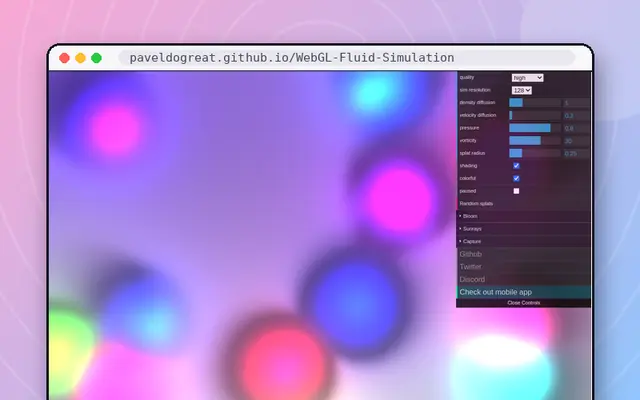Focus the pressure value field showing 0.8
Viewport: 640px width, 400px height.
(x=576, y=128)
